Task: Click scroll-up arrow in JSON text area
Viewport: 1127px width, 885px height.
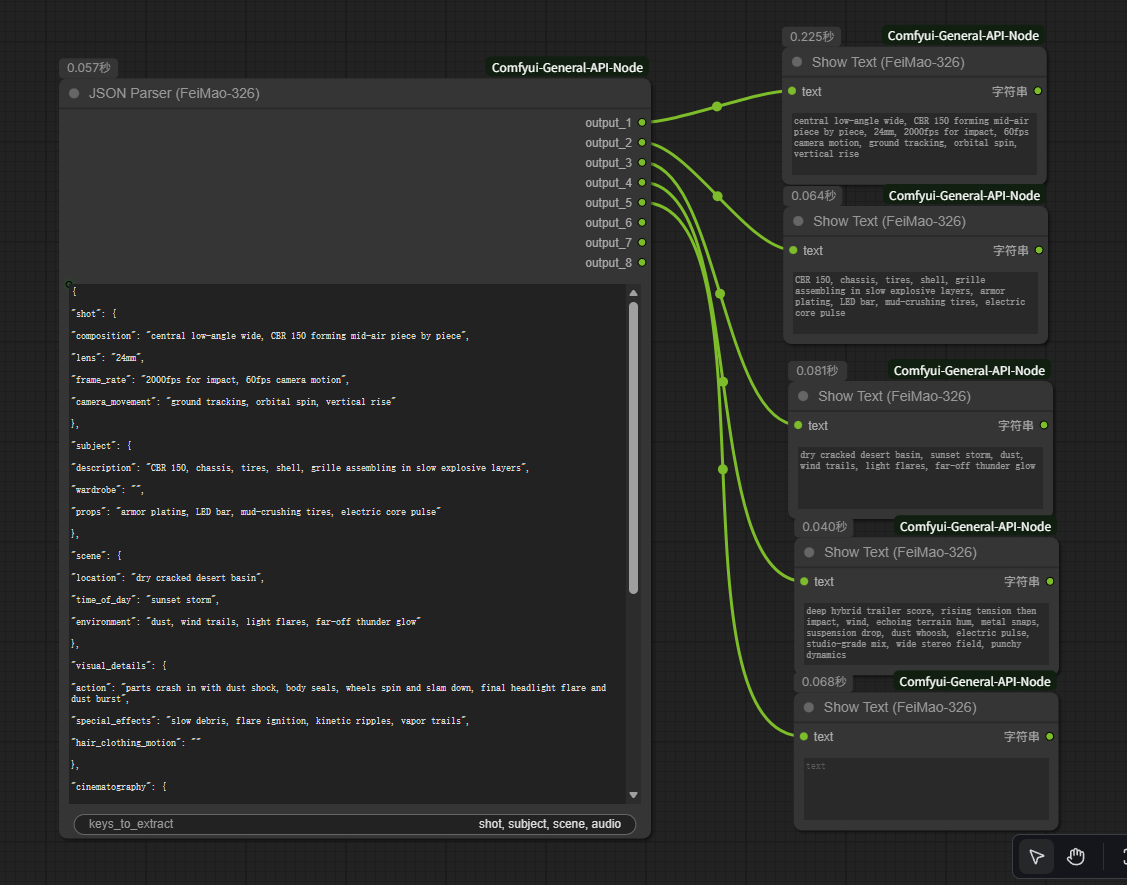Action: [x=633, y=293]
